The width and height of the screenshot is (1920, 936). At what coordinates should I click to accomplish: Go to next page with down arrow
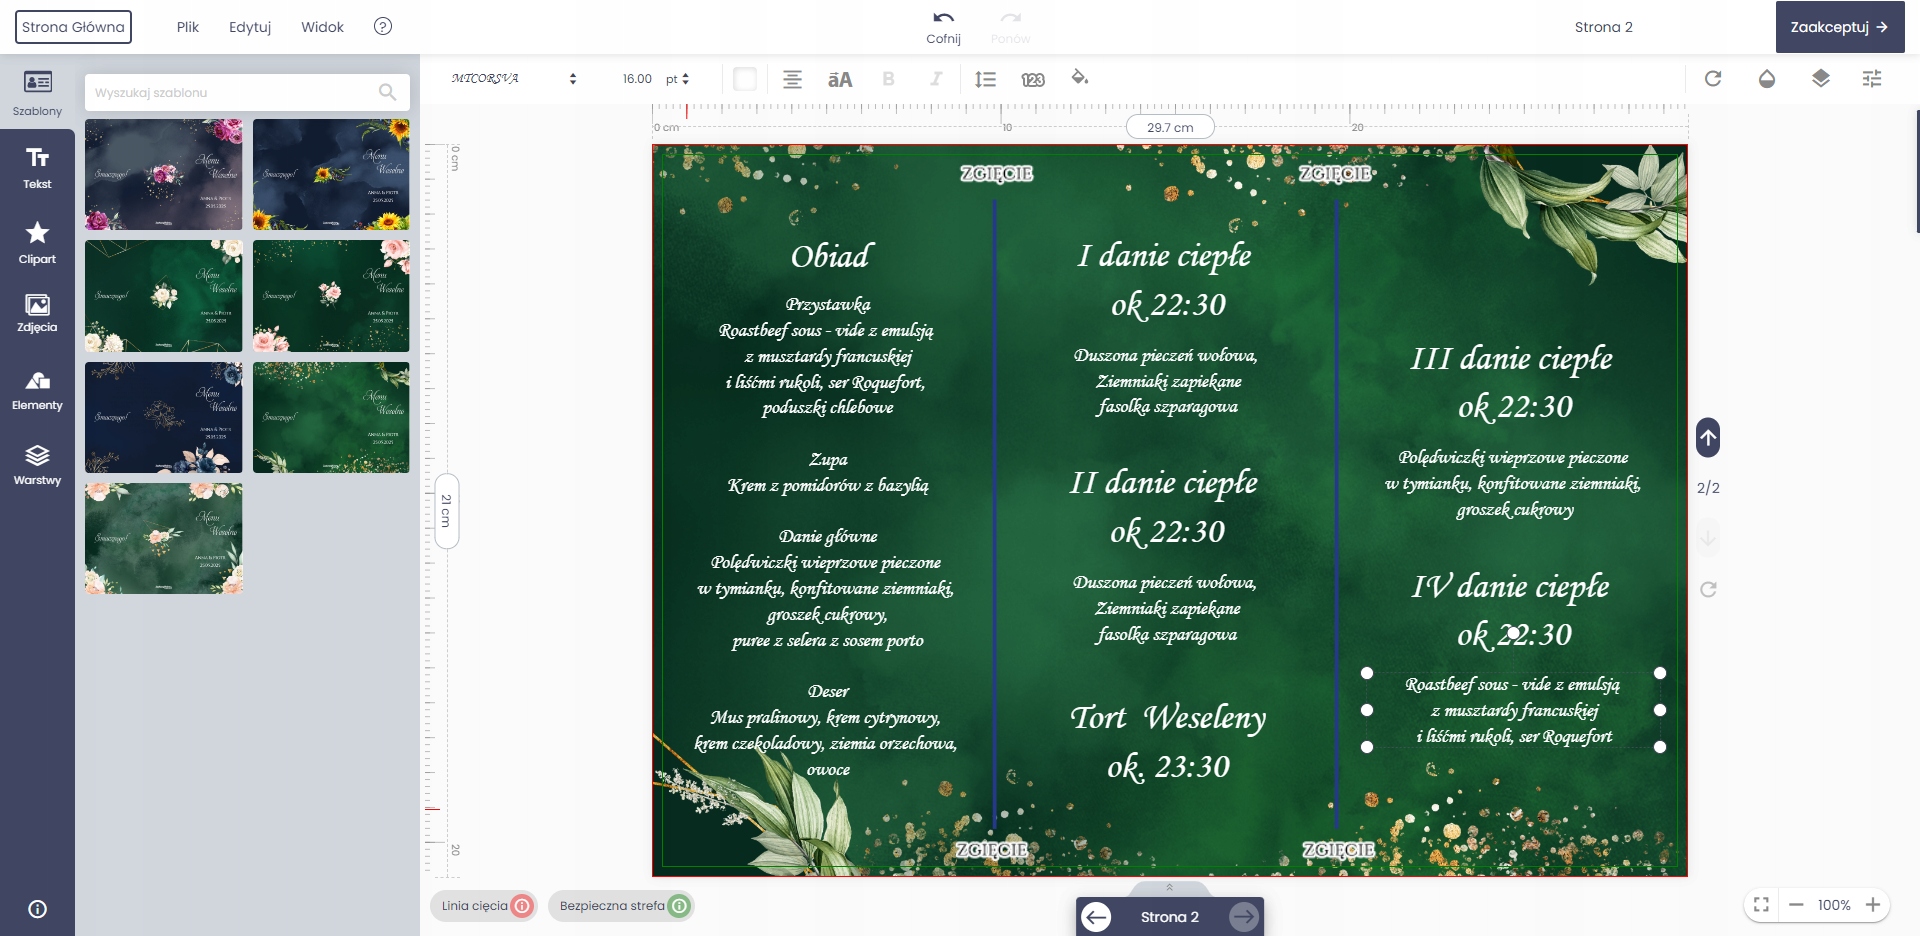click(1708, 537)
